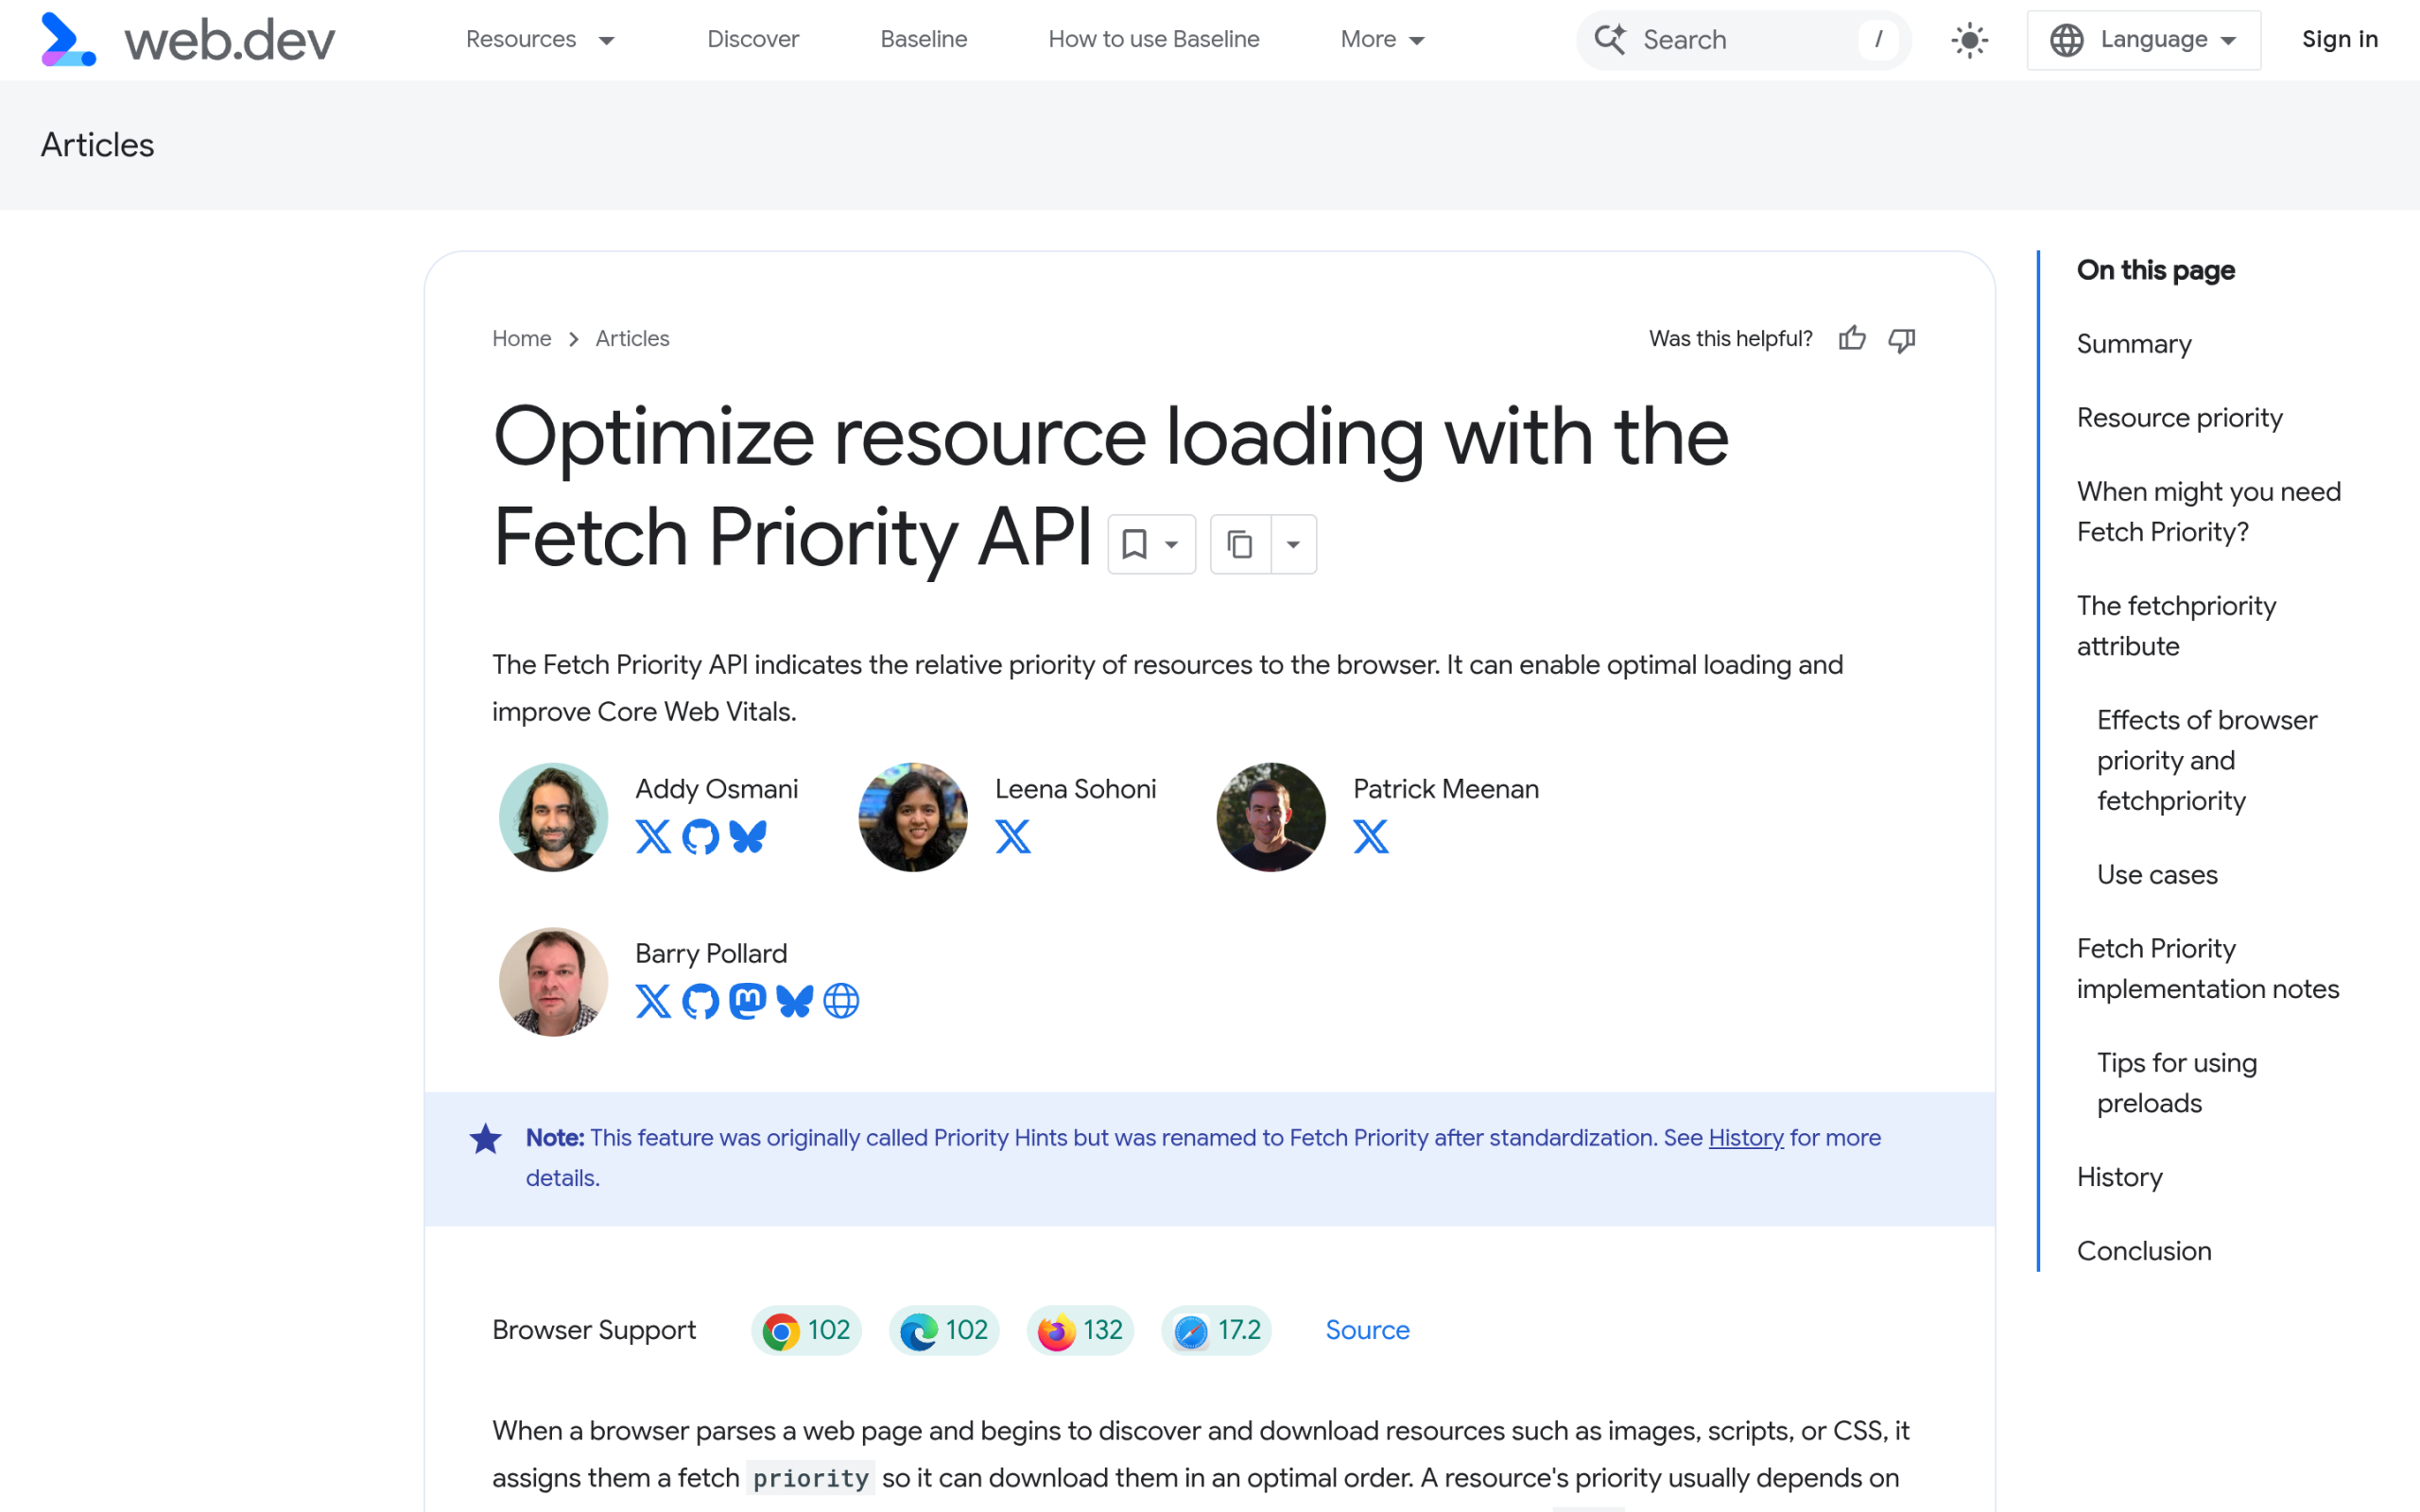The image size is (2420, 1512).
Task: Click Barry Pollard author name
Action: point(711,954)
